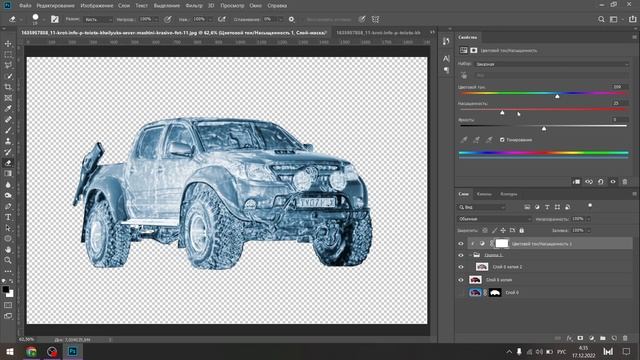This screenshot has height=360, width=640.
Task: Open the eraser opacity dropdown
Action: click(156, 19)
